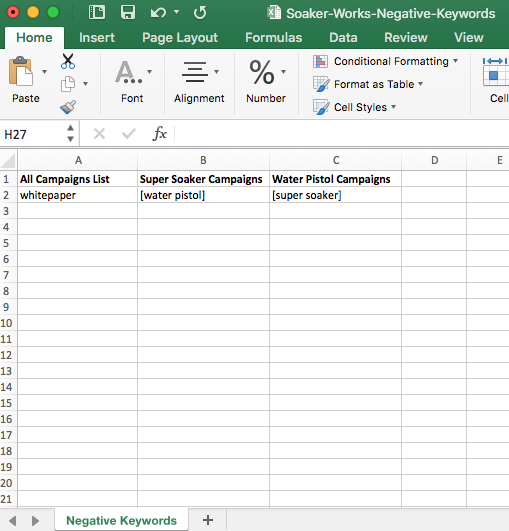Open the Alignment group icon
Image resolution: width=509 pixels, height=531 pixels.
(x=194, y=72)
